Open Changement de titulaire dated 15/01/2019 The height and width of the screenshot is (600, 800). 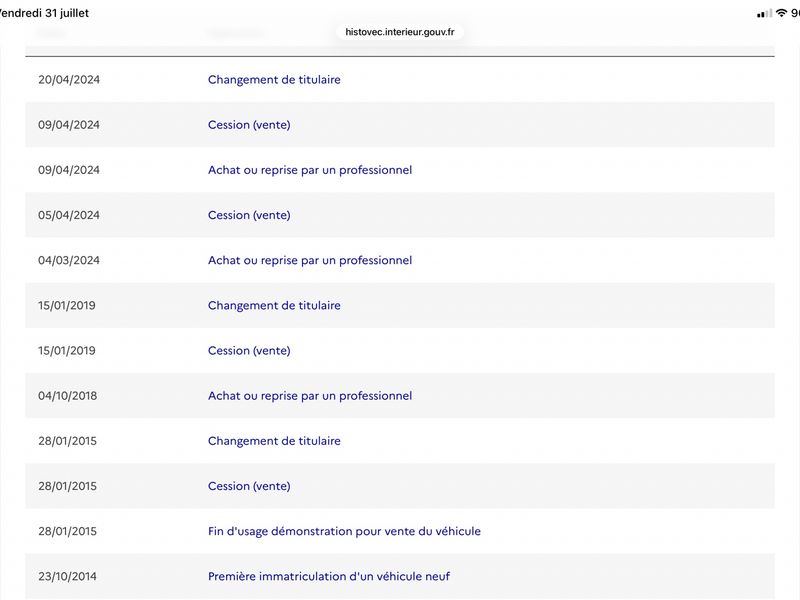click(x=274, y=306)
